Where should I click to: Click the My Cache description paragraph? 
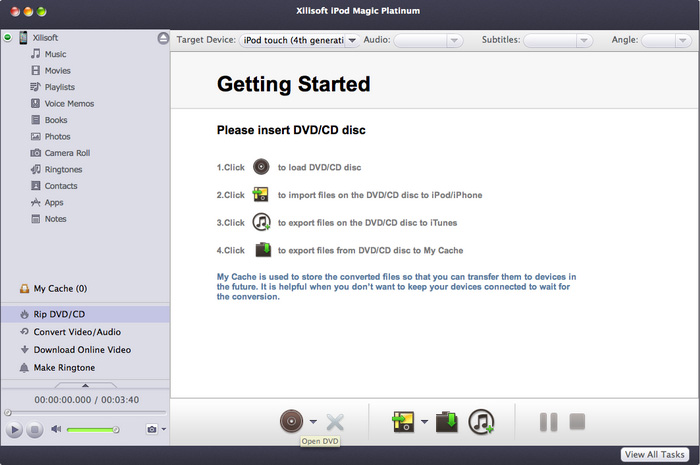coord(396,286)
